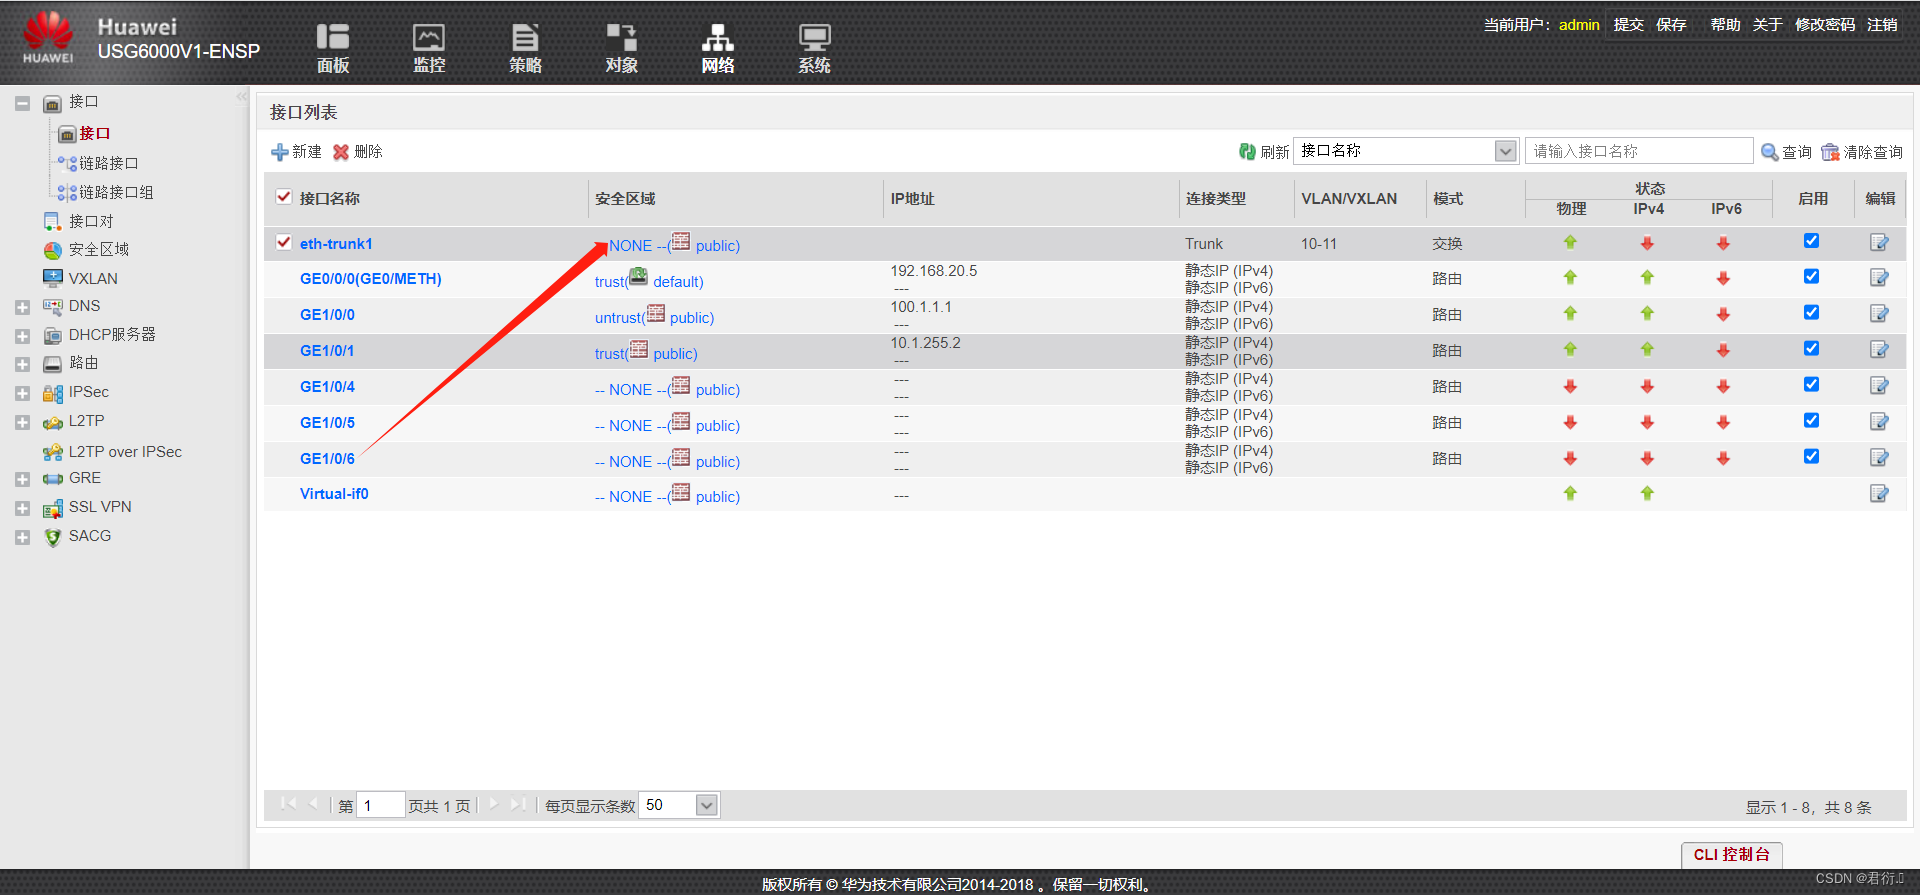Collapse the 接口 tree node
The height and width of the screenshot is (895, 1920).
pyautogui.click(x=22, y=103)
